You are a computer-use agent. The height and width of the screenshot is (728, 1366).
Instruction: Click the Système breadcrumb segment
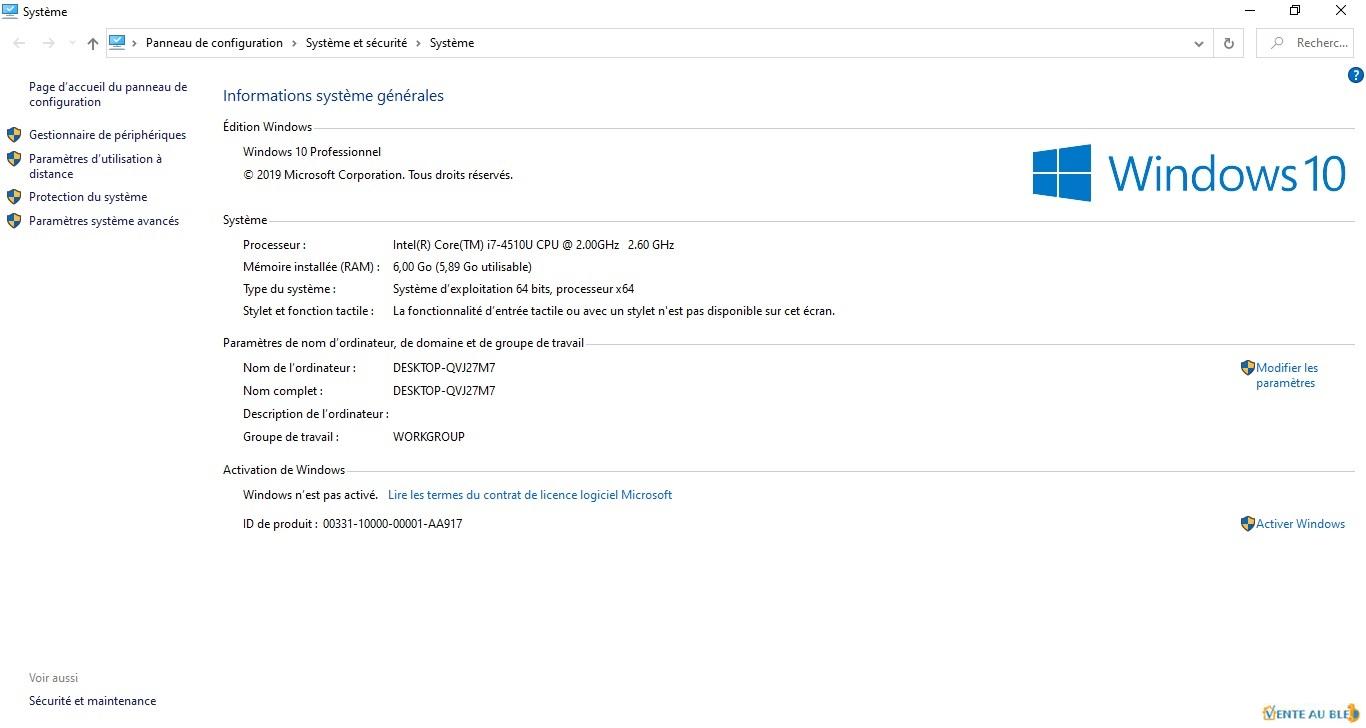pyautogui.click(x=452, y=43)
